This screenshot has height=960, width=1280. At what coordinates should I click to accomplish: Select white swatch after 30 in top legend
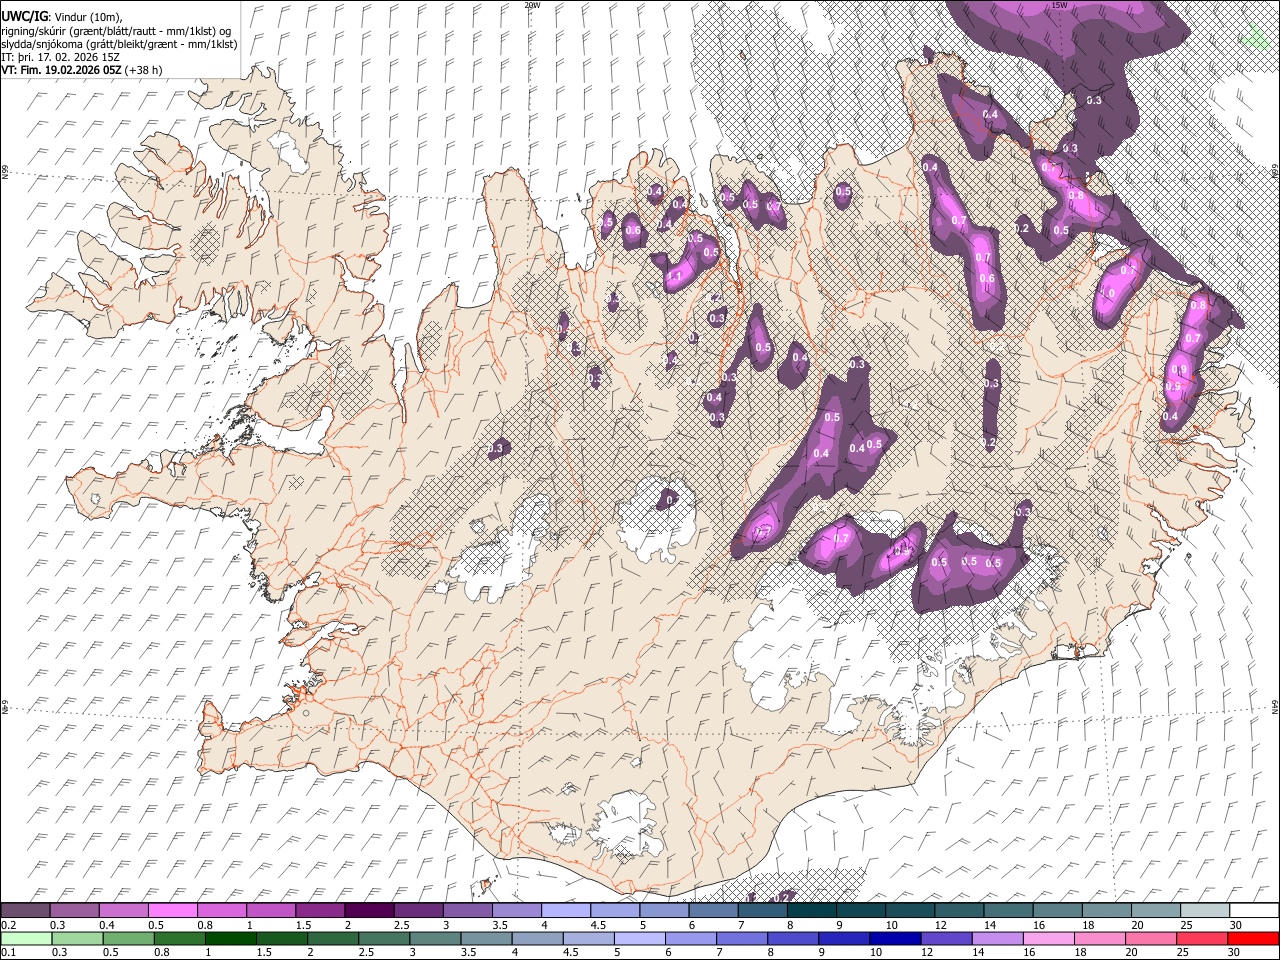point(1253,910)
